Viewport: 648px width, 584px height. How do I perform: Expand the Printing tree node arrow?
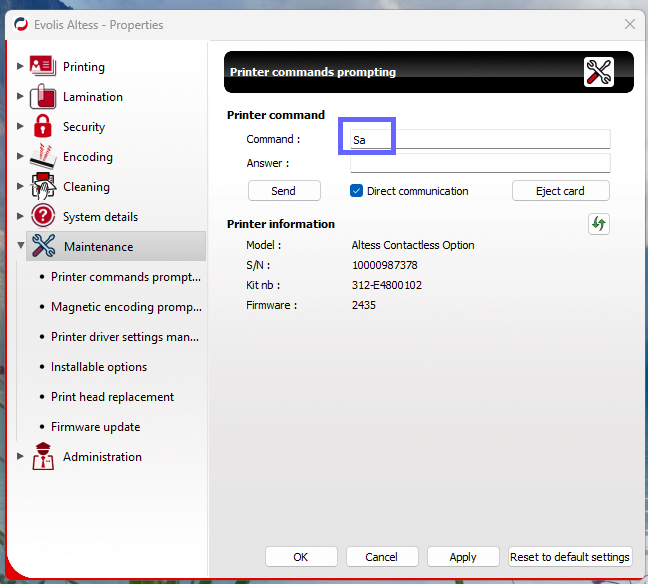coord(19,66)
